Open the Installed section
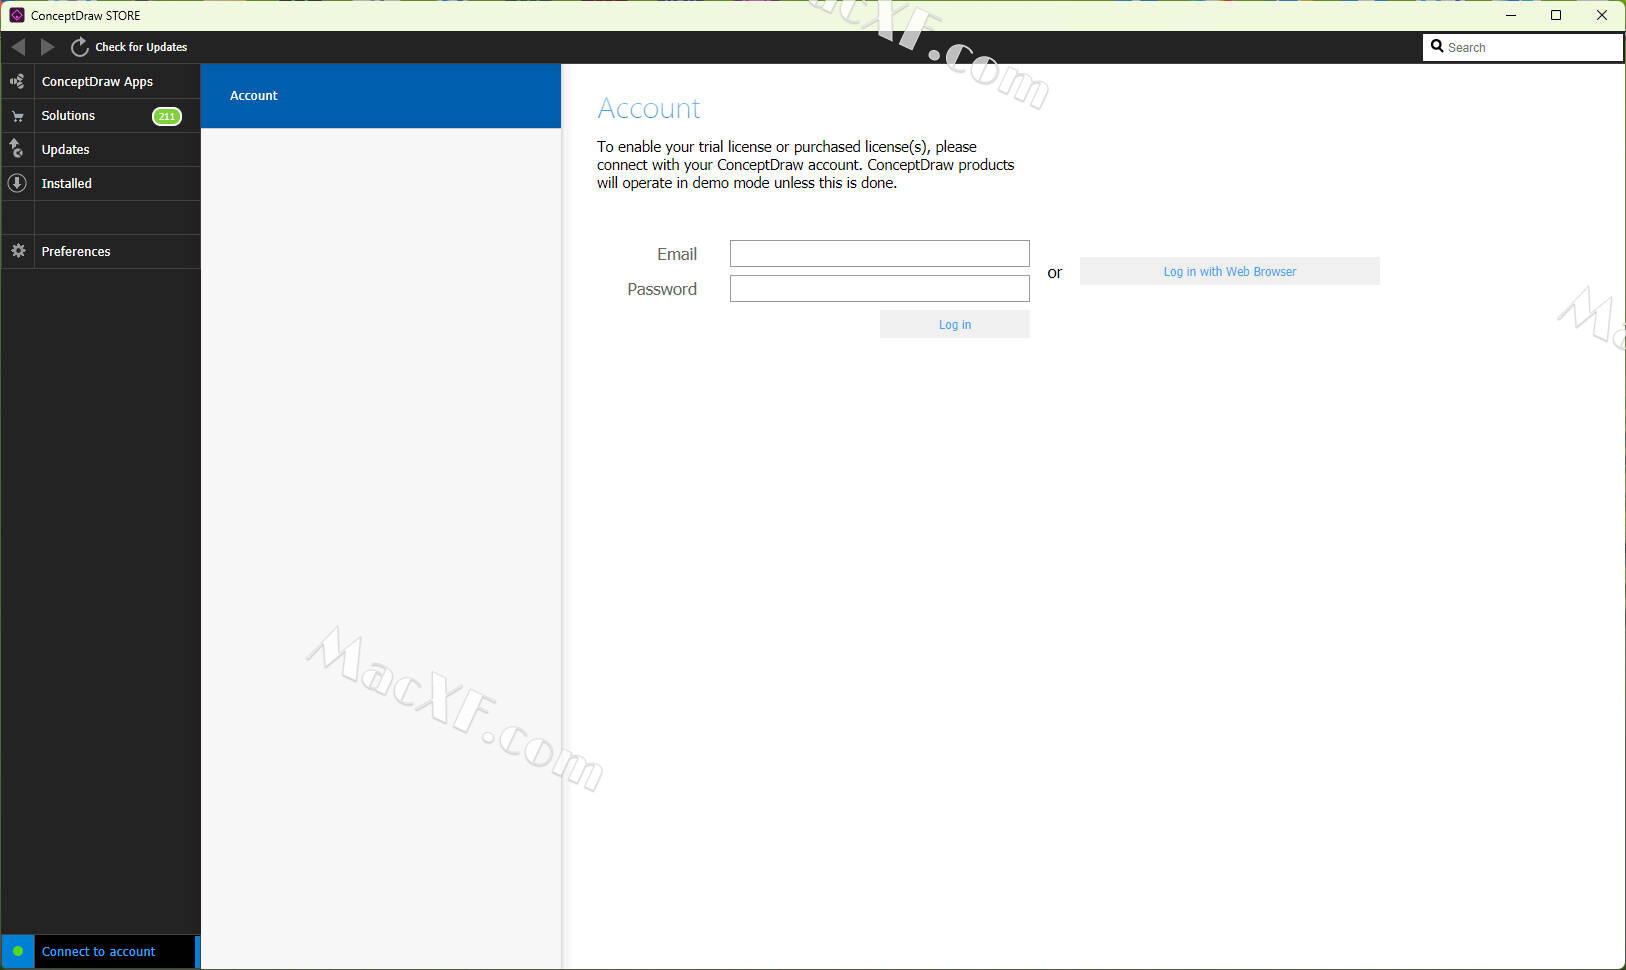The width and height of the screenshot is (1626, 970). click(67, 184)
